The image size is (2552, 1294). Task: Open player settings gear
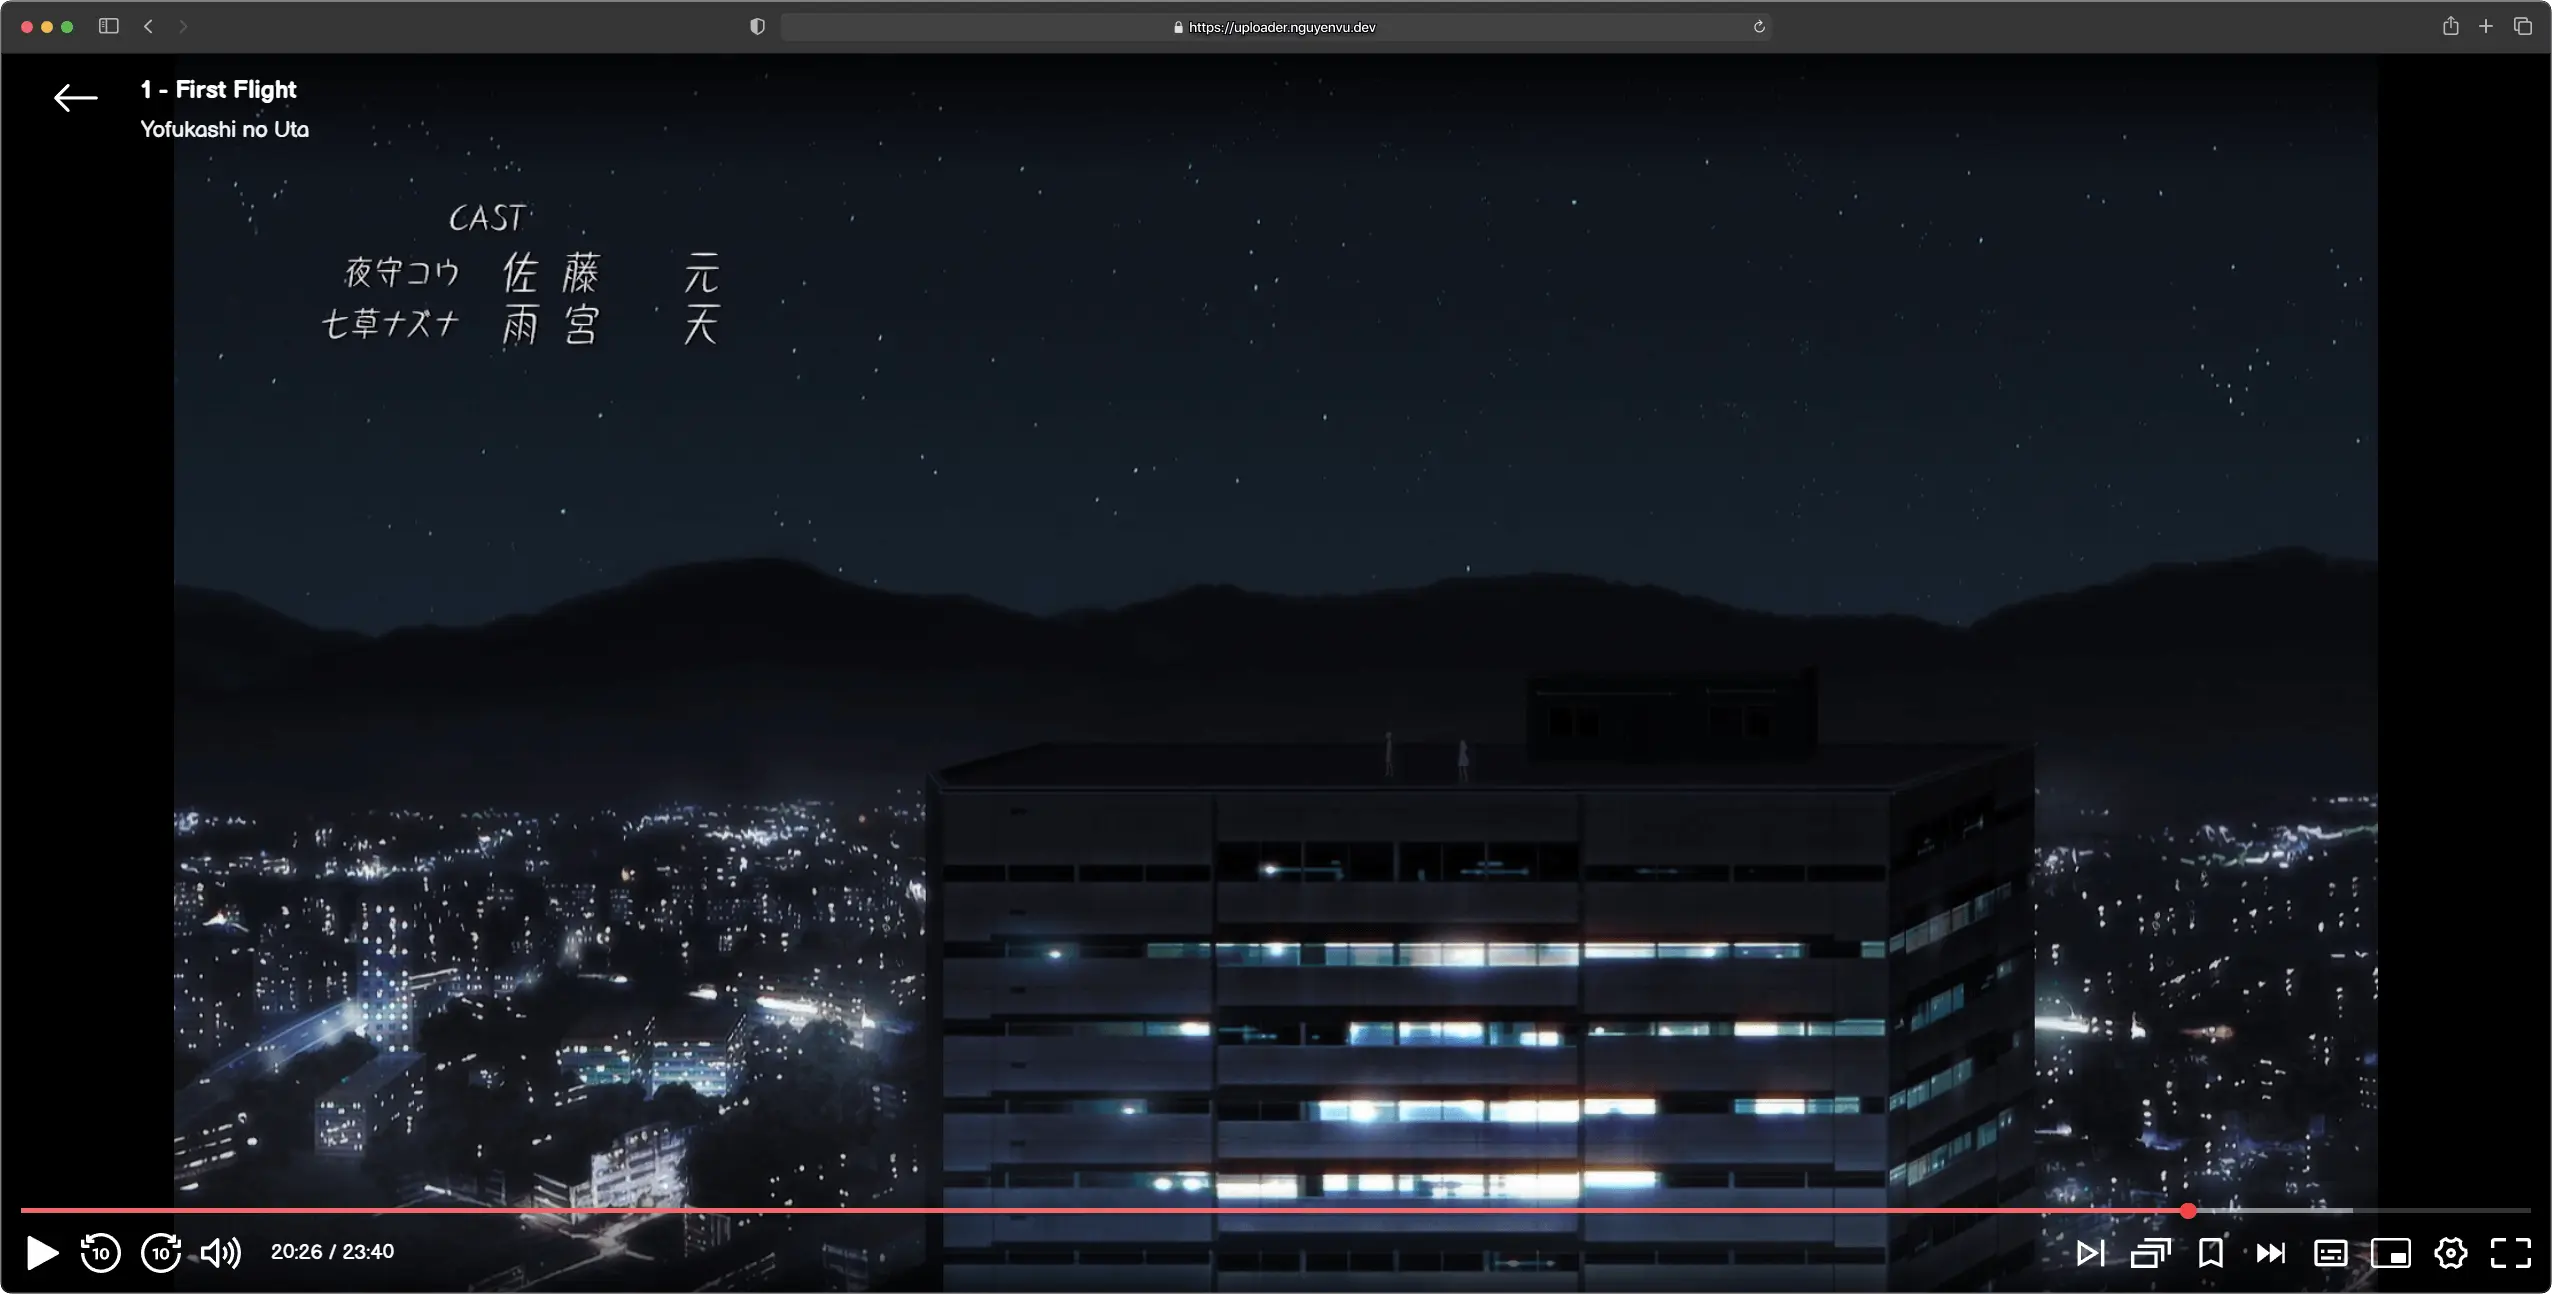pyautogui.click(x=2450, y=1252)
